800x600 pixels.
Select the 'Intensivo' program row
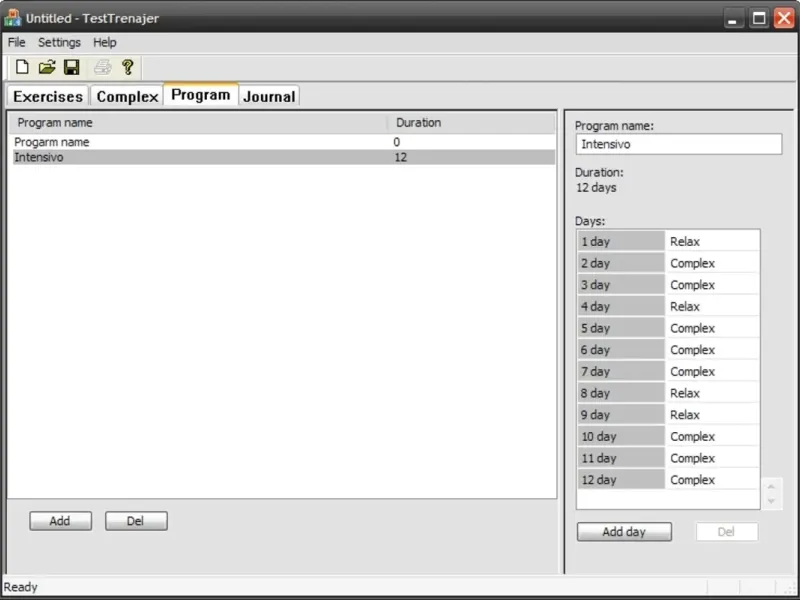click(x=284, y=157)
